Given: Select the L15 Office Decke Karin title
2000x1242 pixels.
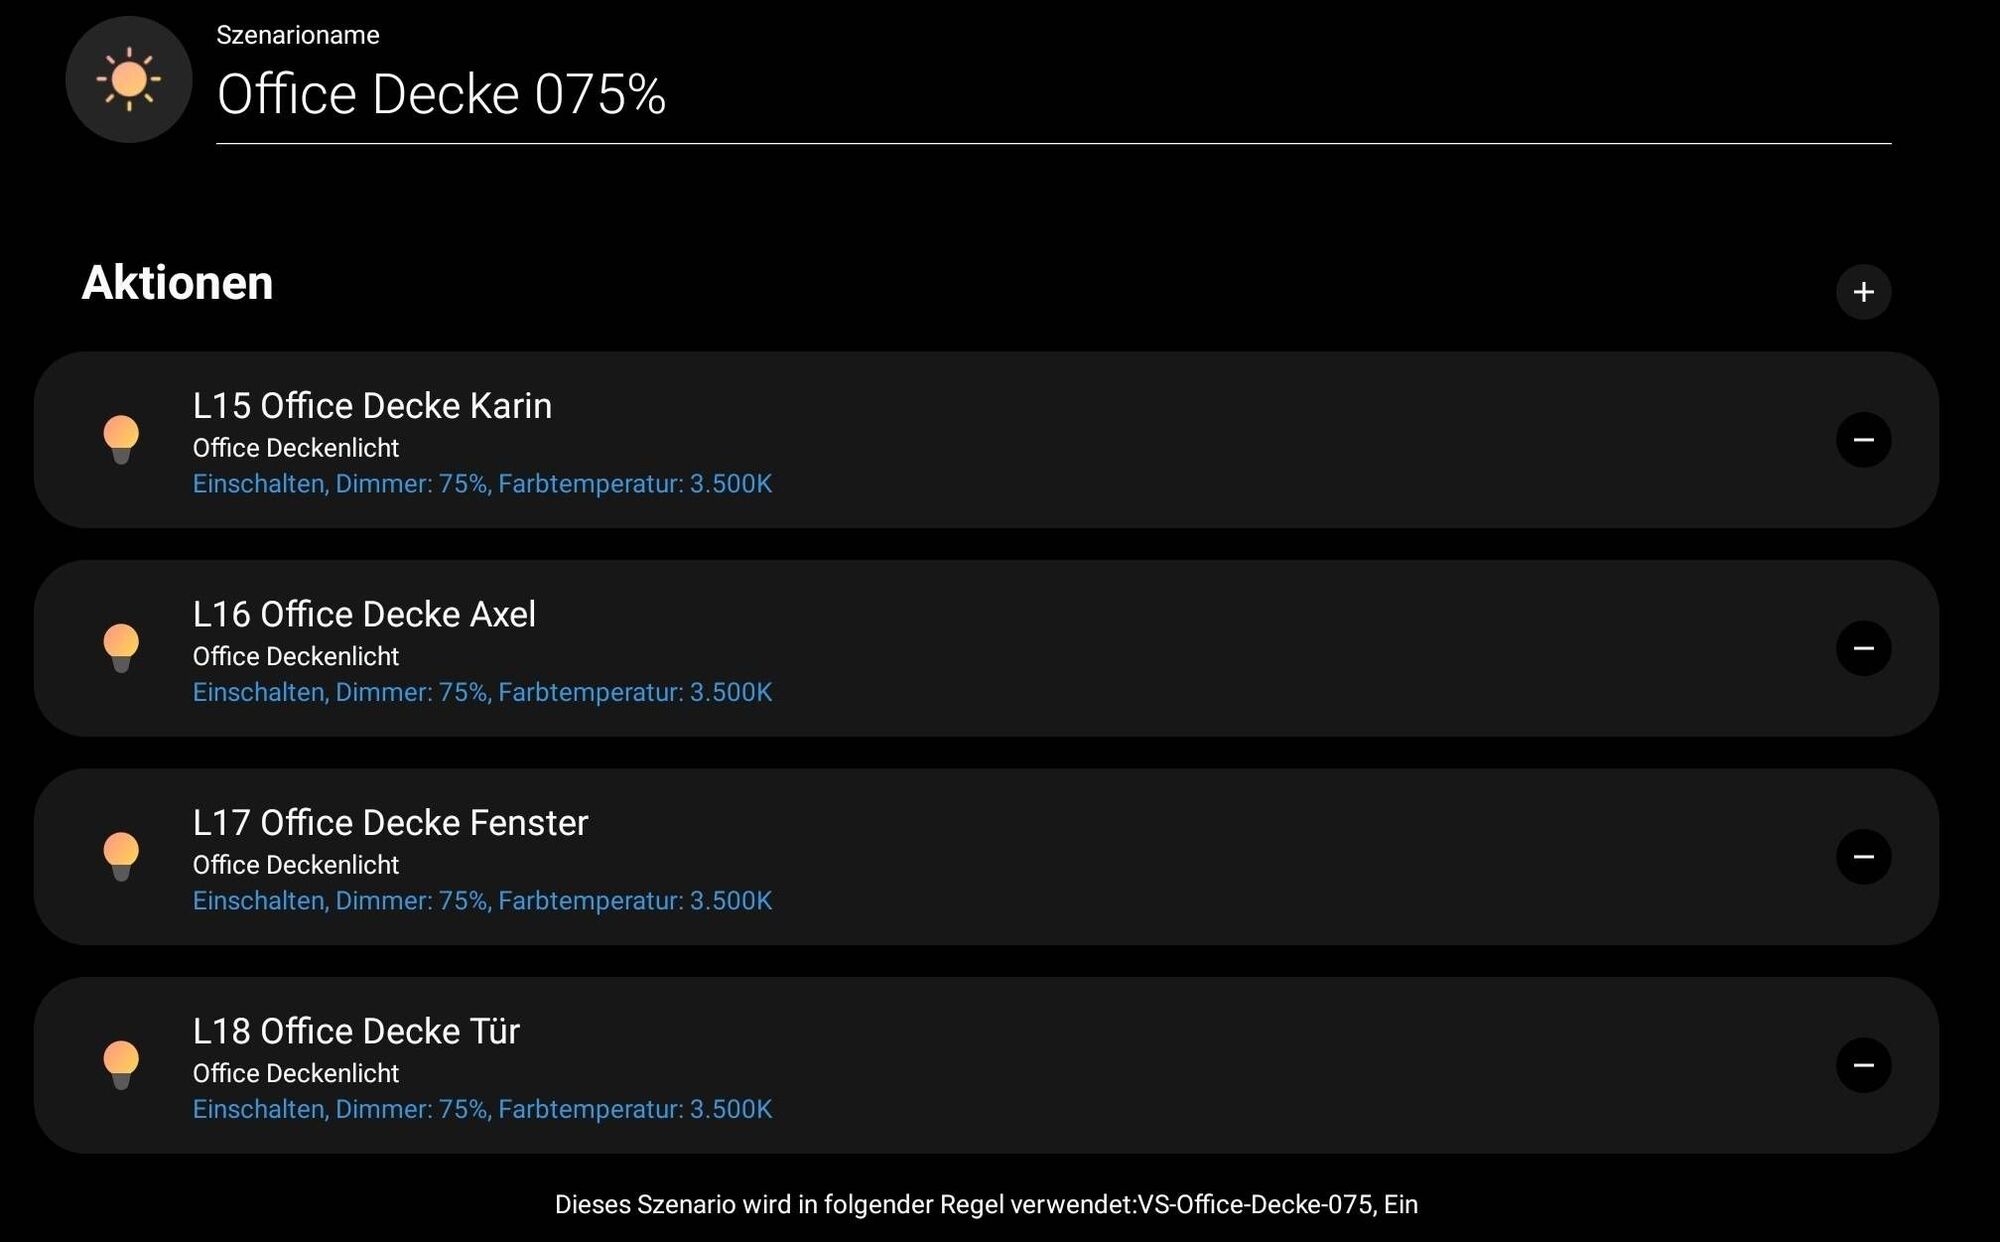Looking at the screenshot, I should tap(372, 406).
